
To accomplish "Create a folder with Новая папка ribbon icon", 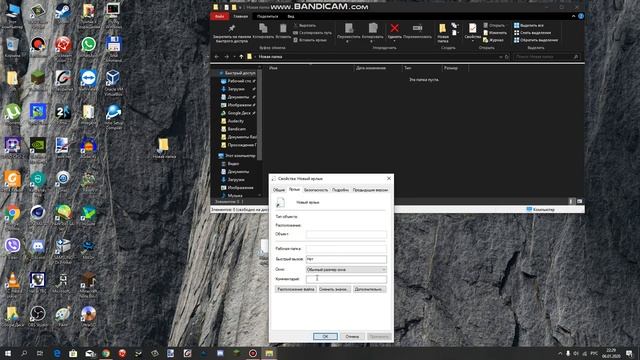I will click(x=443, y=33).
